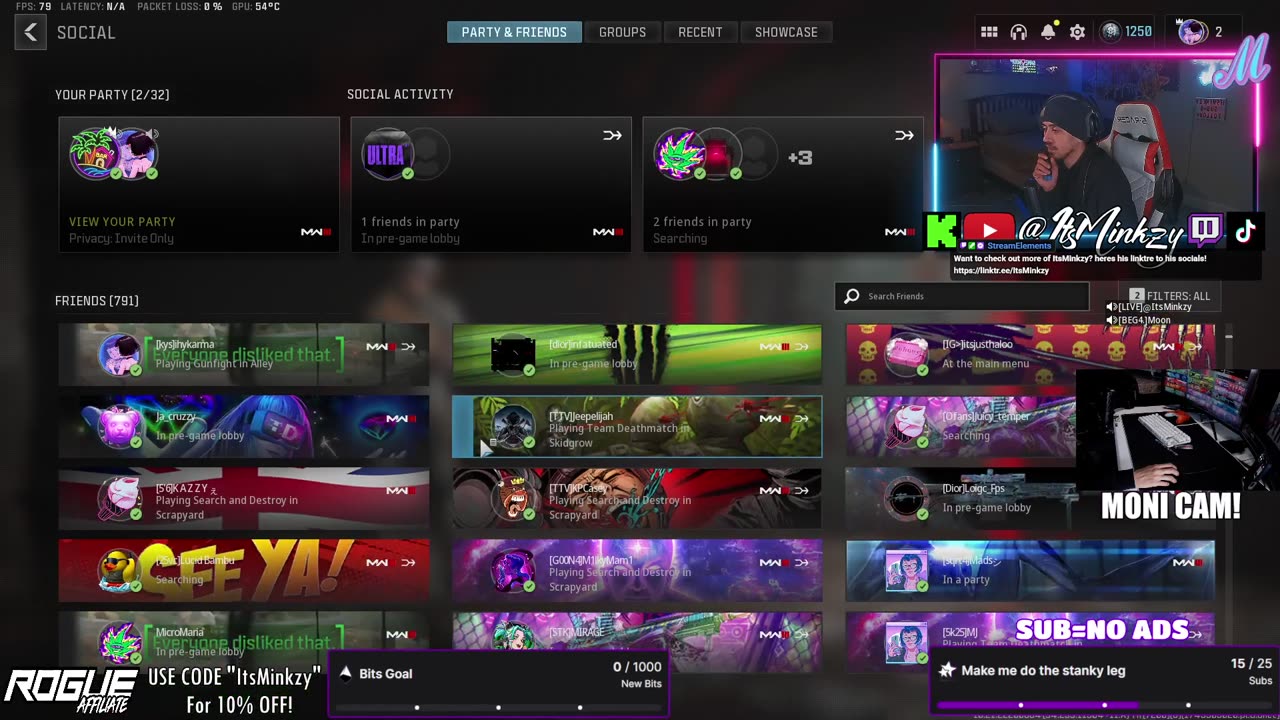Click the join arrow on [G00N4]M1lkyMam1's card
Screen dimensions: 1280x720
(x=801, y=563)
